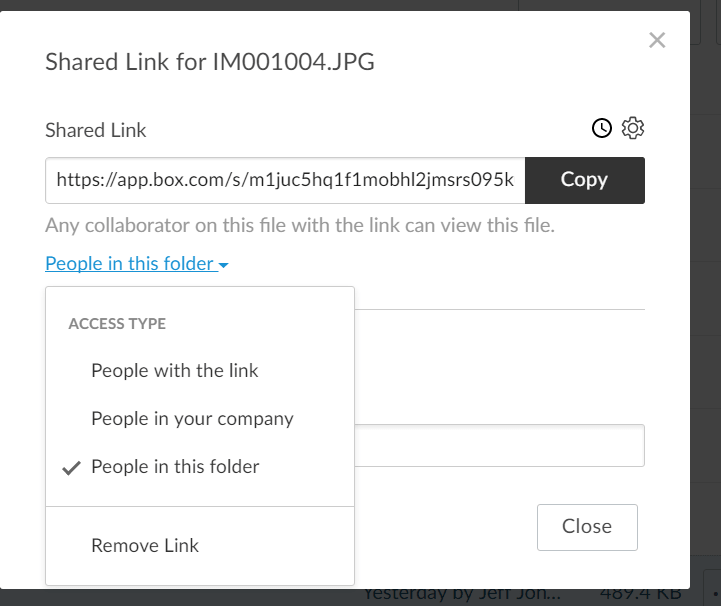Screen dimensions: 721x606
Task: Click the 489.4 KB file size text
Action: [x=650, y=593]
